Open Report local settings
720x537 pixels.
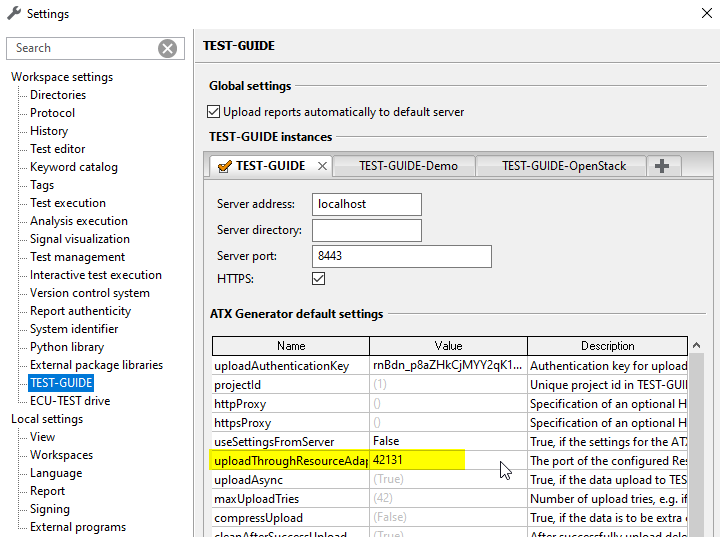(x=47, y=491)
